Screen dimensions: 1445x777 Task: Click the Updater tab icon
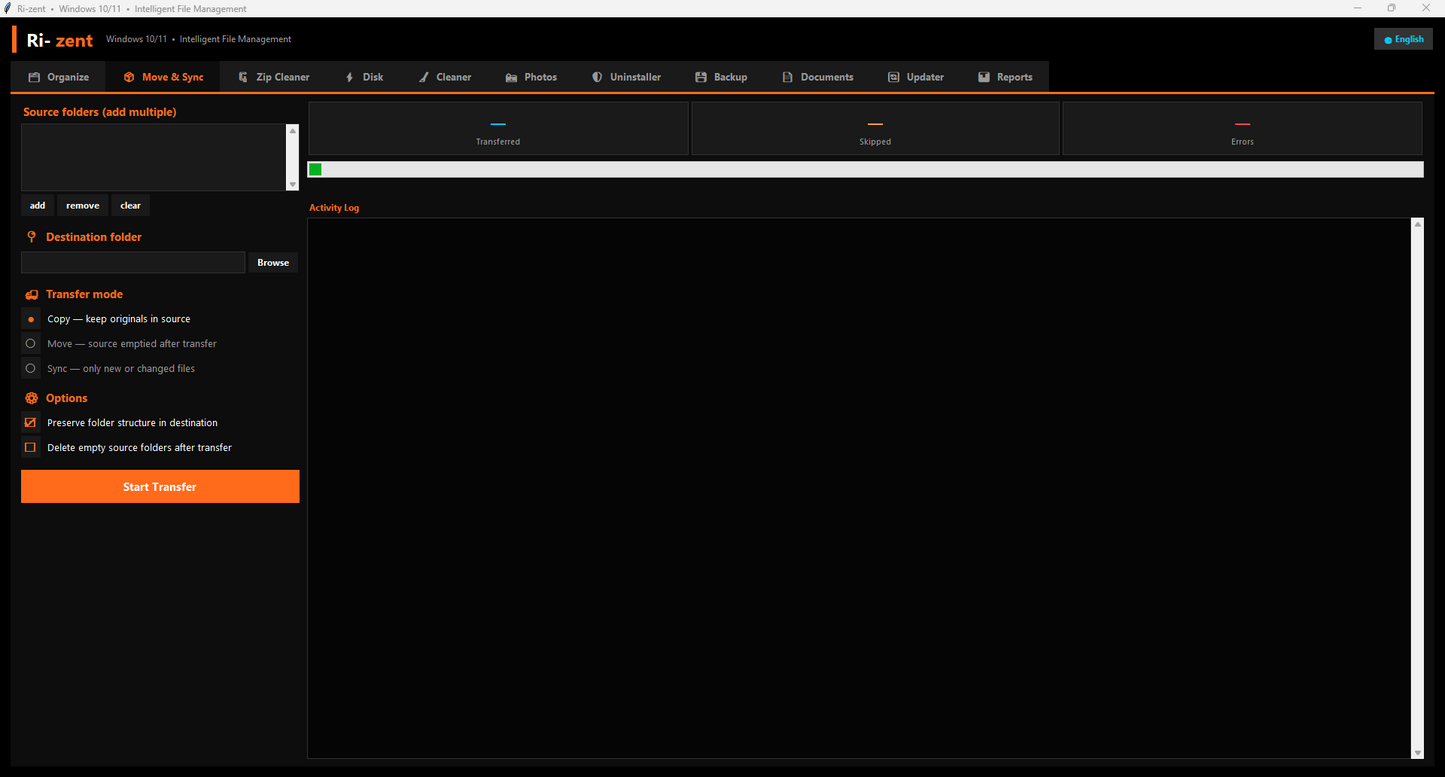(x=893, y=77)
